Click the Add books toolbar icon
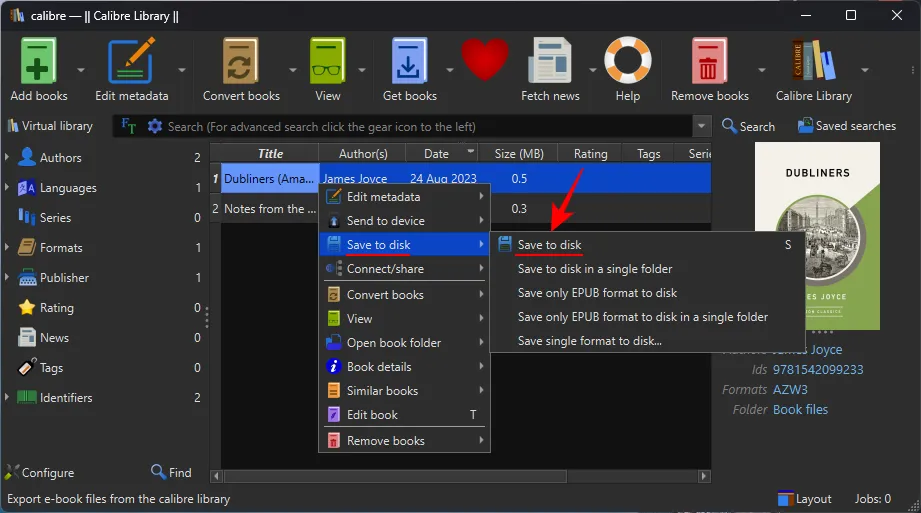Image resolution: width=921 pixels, height=513 pixels. click(x=39, y=62)
